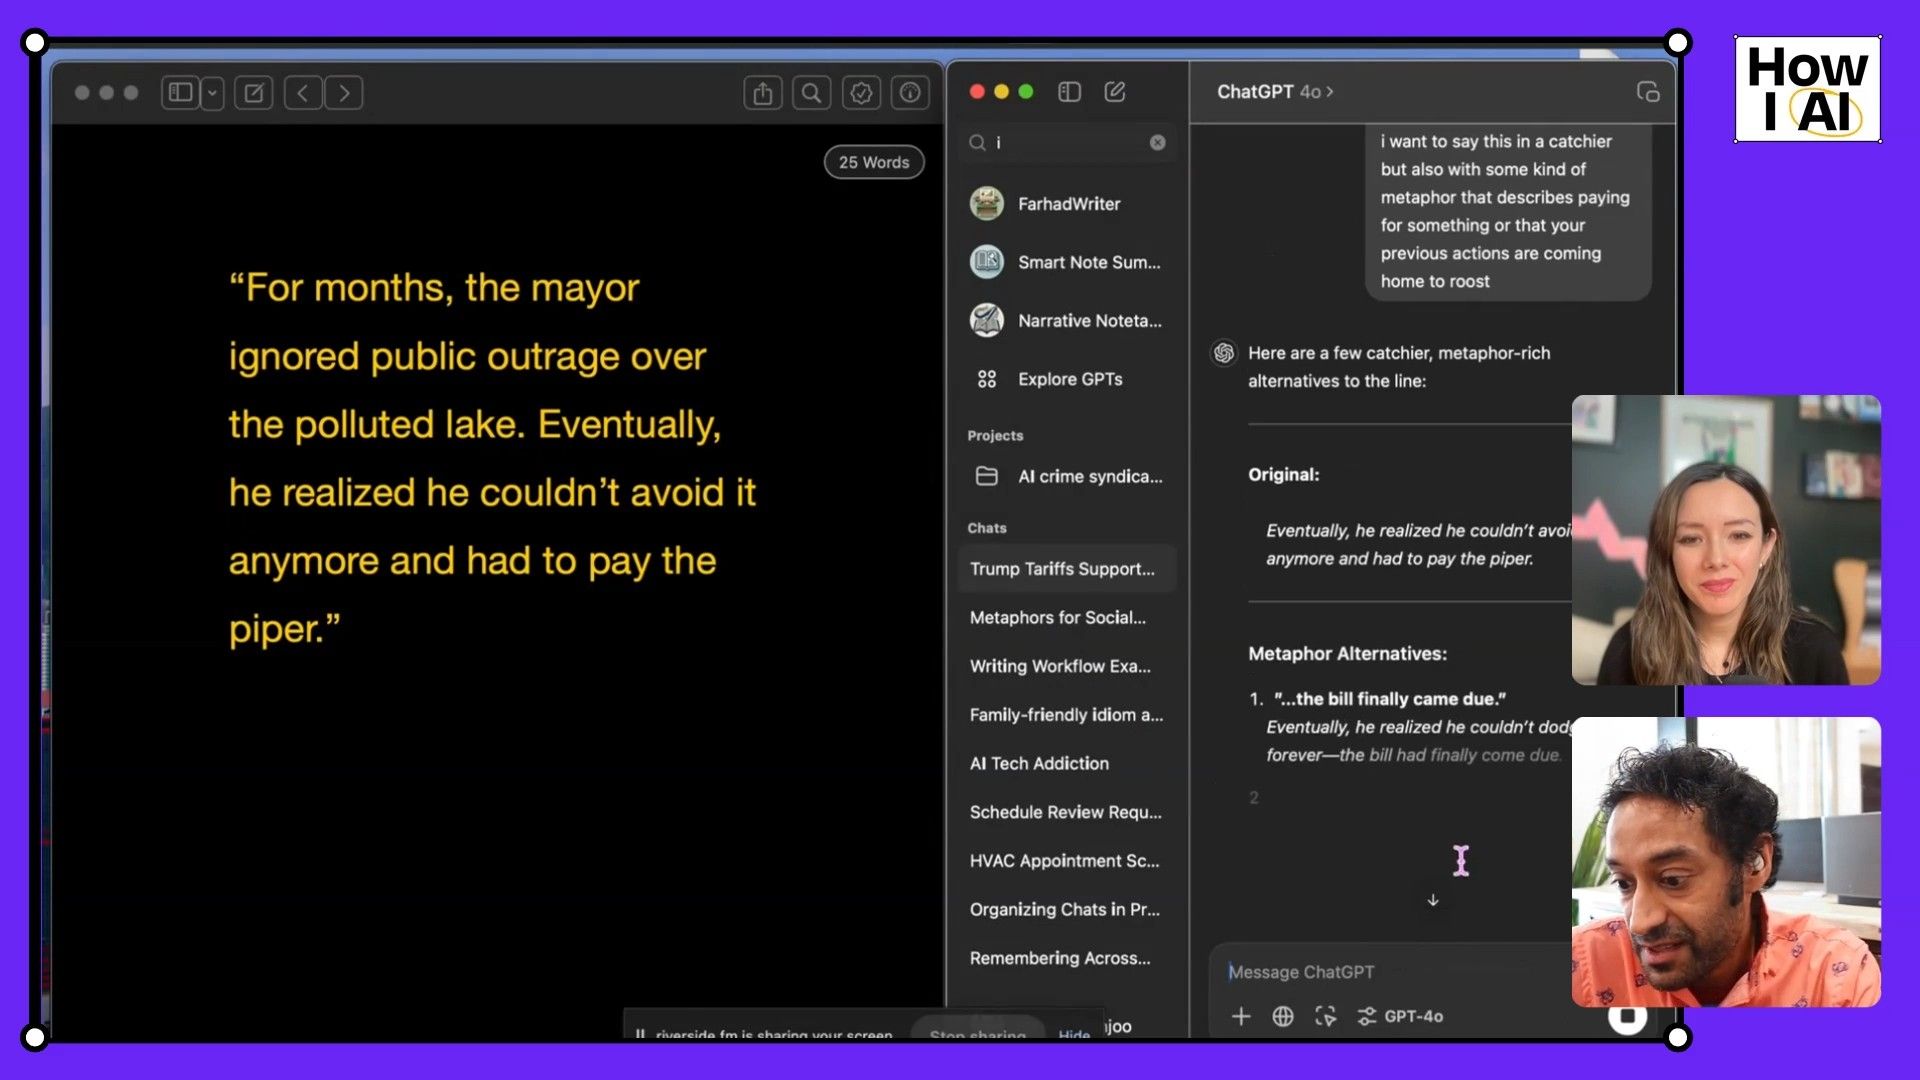
Task: Open Explore GPTs
Action: coord(1066,379)
